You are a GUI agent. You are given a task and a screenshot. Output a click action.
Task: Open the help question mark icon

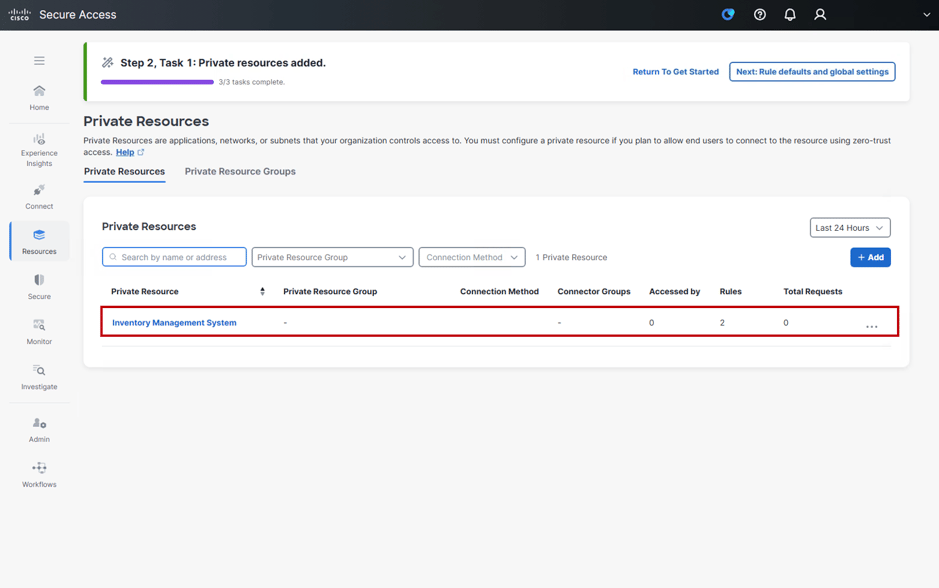point(760,15)
